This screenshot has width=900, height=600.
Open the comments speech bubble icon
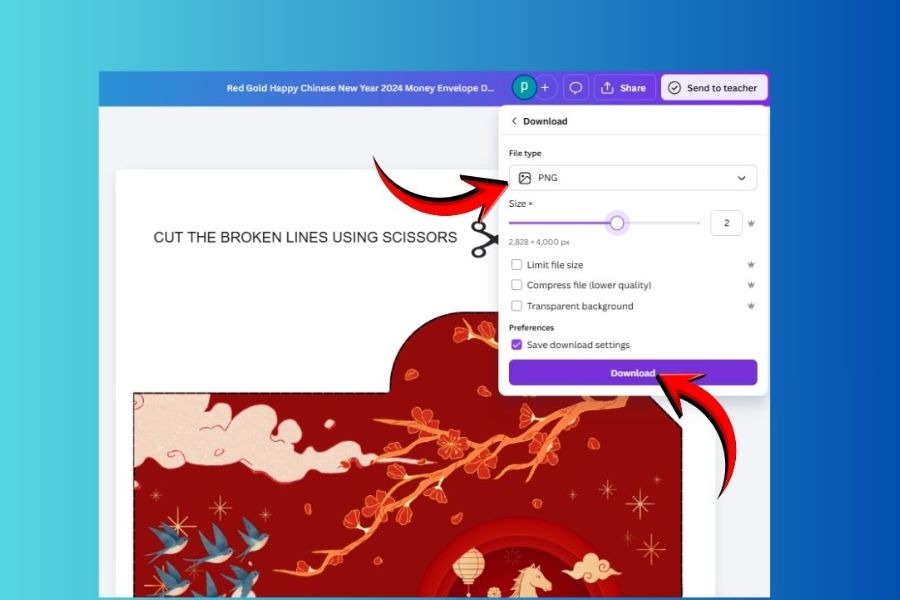click(576, 88)
